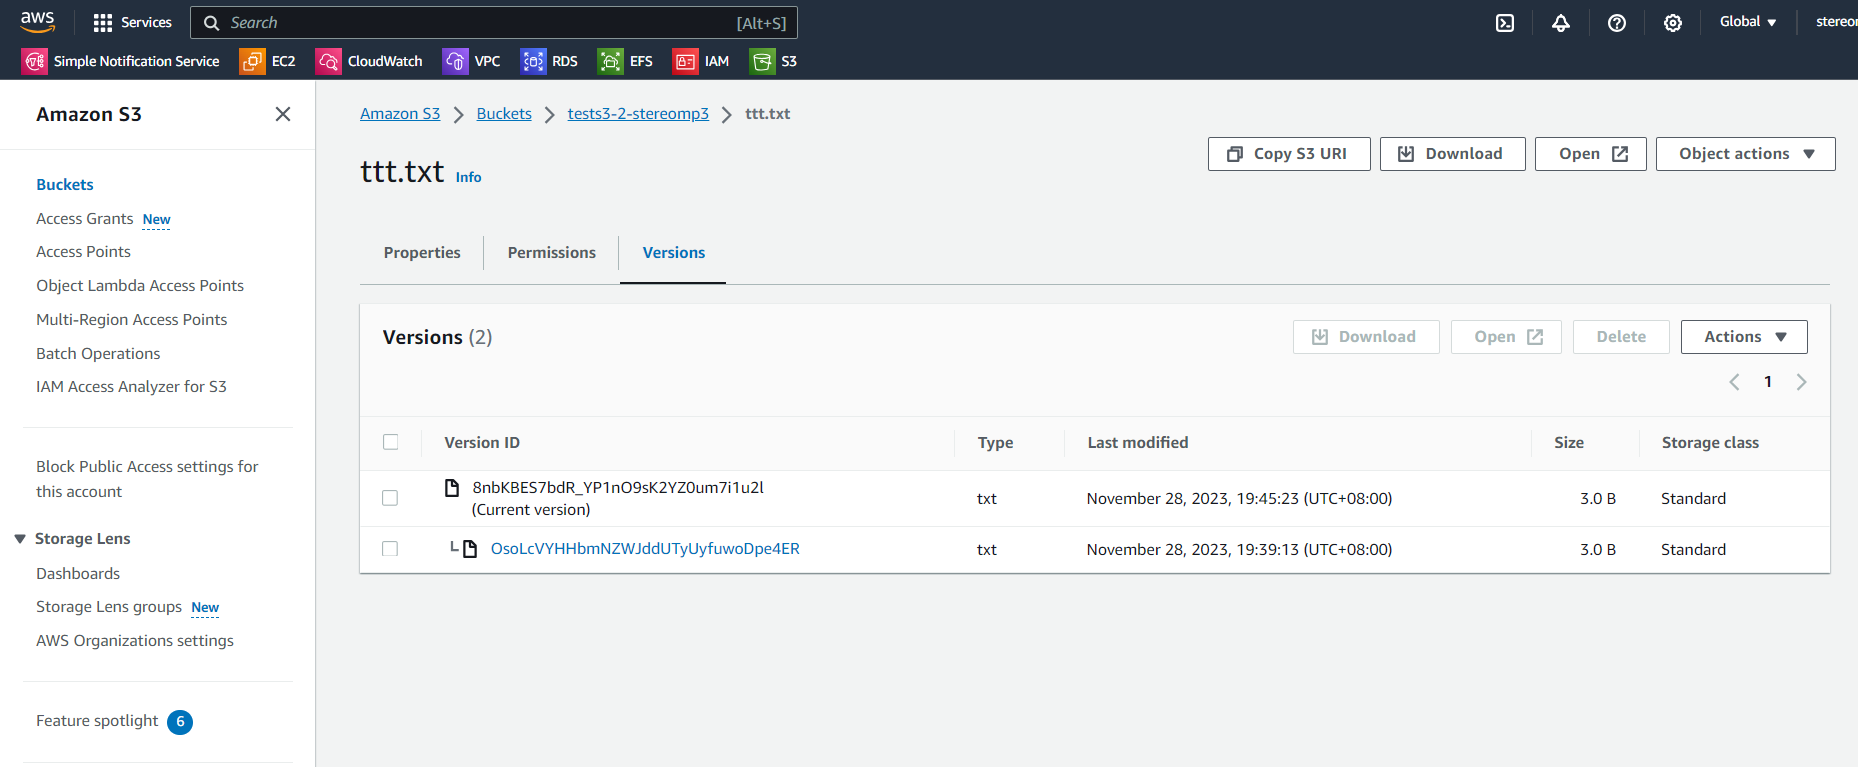Open CloudShell terminal icon
Viewport: 1858px width, 767px height.
pyautogui.click(x=1505, y=23)
